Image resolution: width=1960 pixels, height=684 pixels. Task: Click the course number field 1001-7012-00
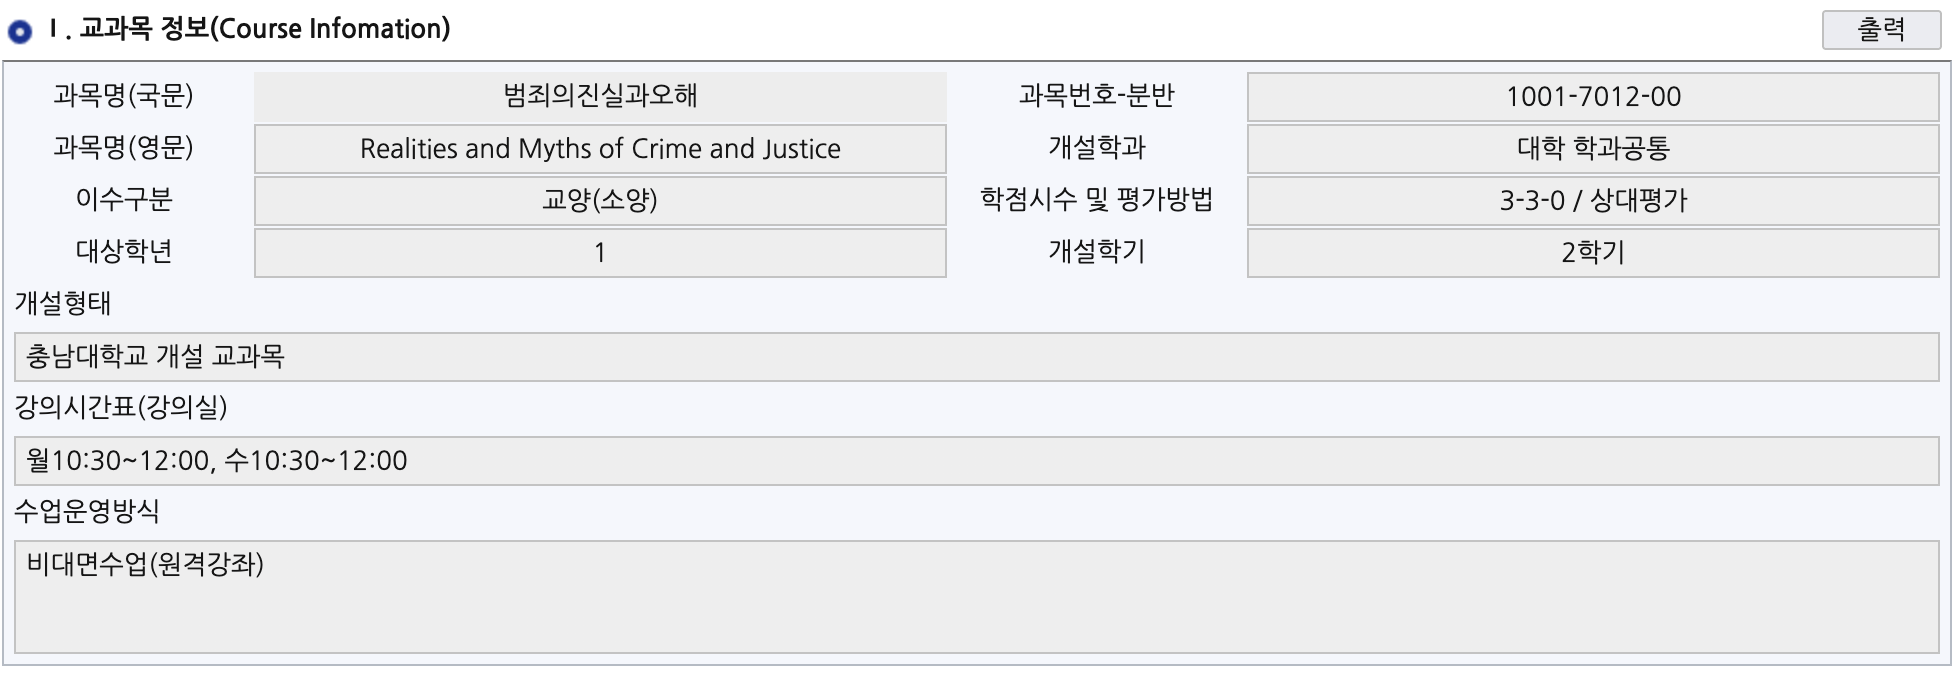(1592, 97)
